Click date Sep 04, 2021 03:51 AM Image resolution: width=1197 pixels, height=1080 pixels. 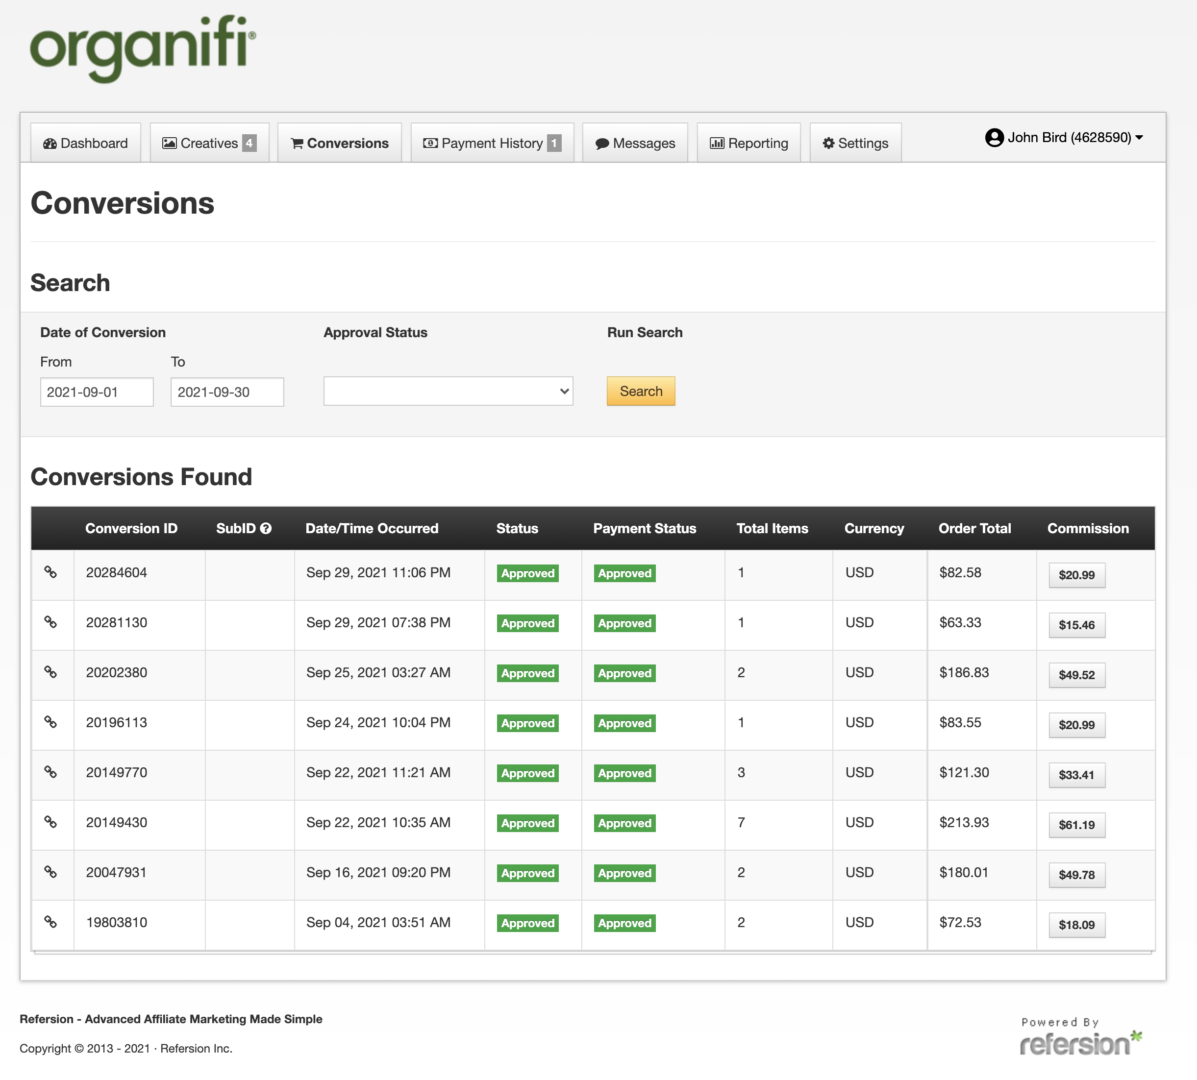[x=378, y=923]
